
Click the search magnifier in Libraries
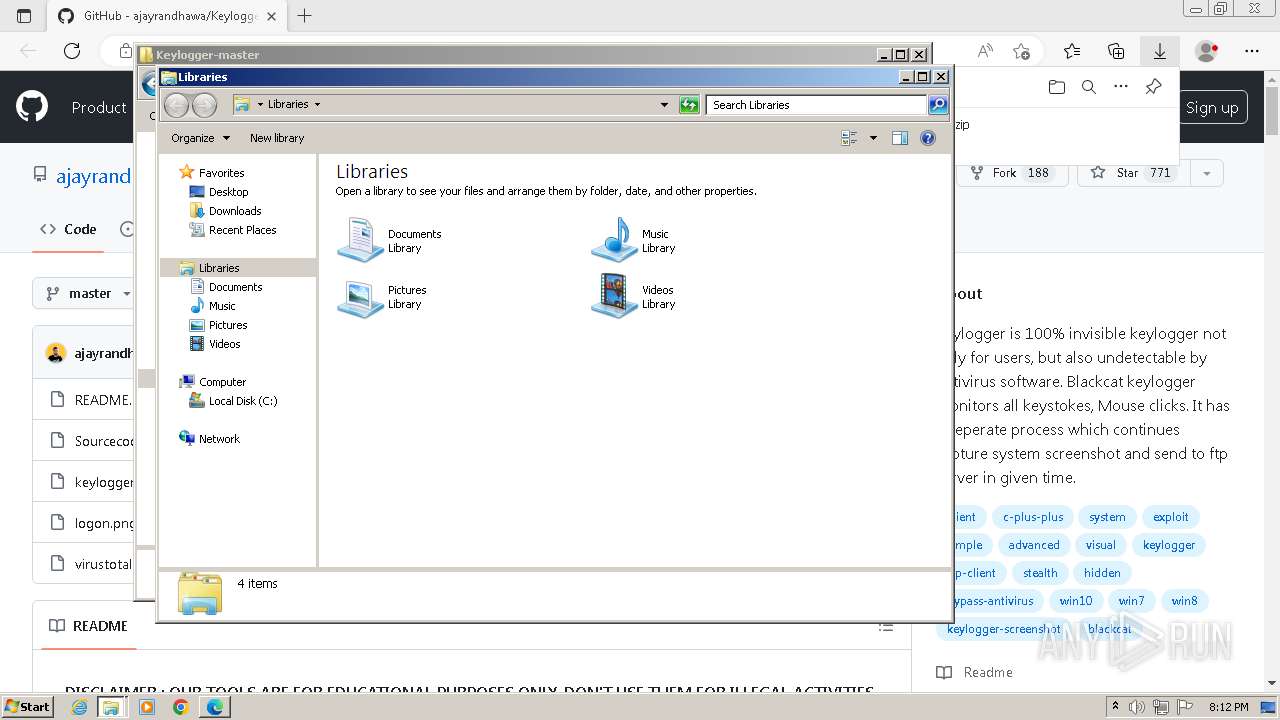click(x=938, y=104)
